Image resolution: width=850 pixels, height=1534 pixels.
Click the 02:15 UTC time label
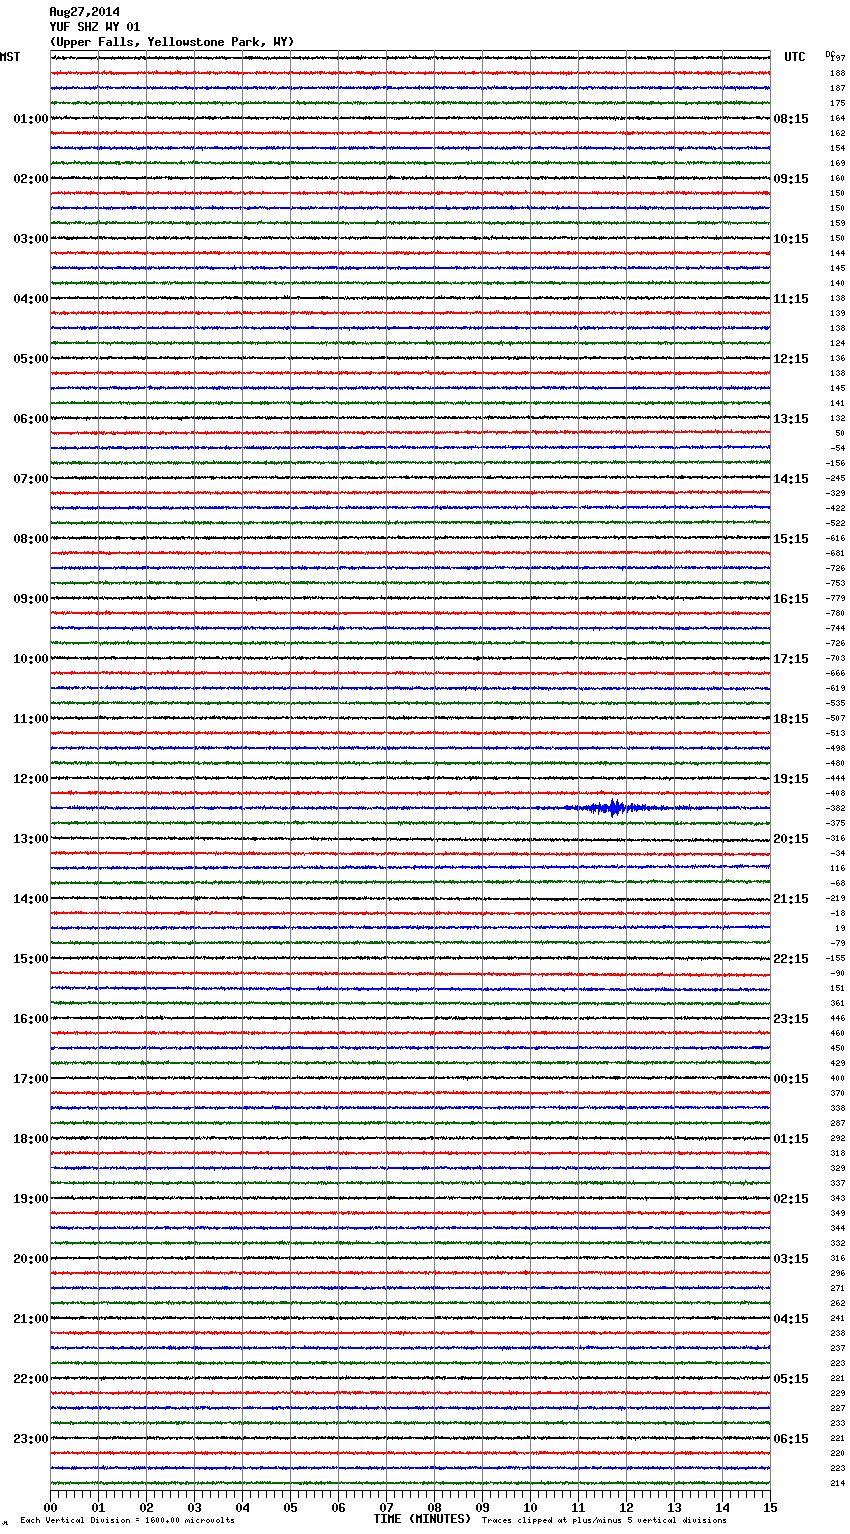click(x=791, y=1199)
